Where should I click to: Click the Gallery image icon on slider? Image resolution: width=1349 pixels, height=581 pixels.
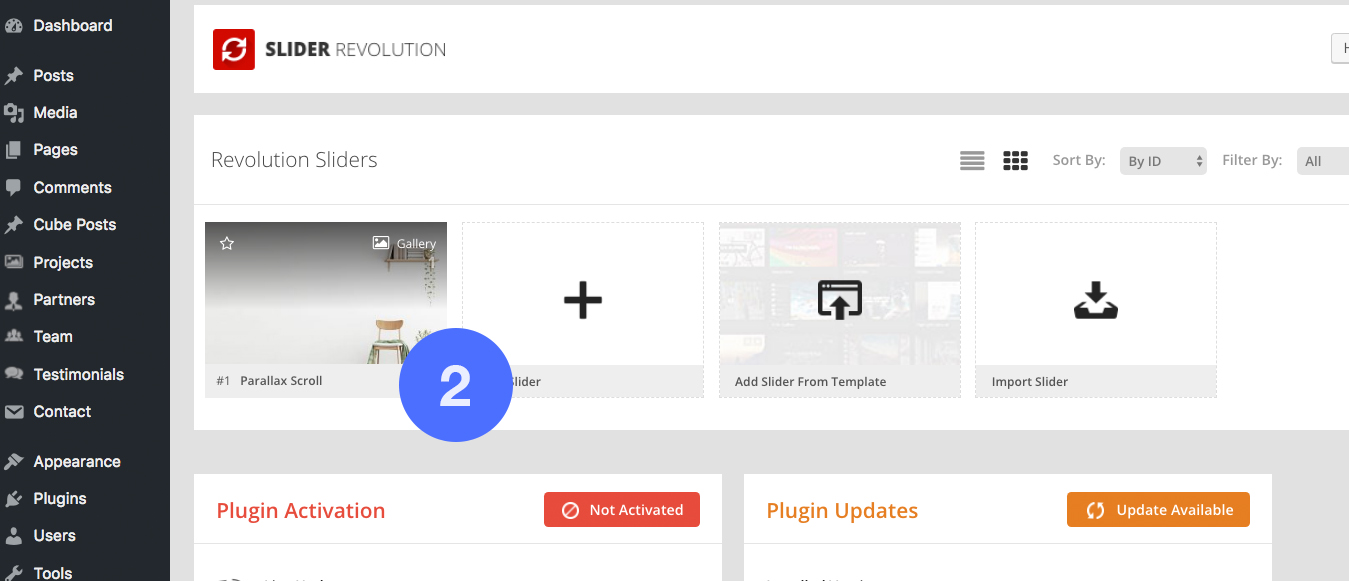point(380,243)
